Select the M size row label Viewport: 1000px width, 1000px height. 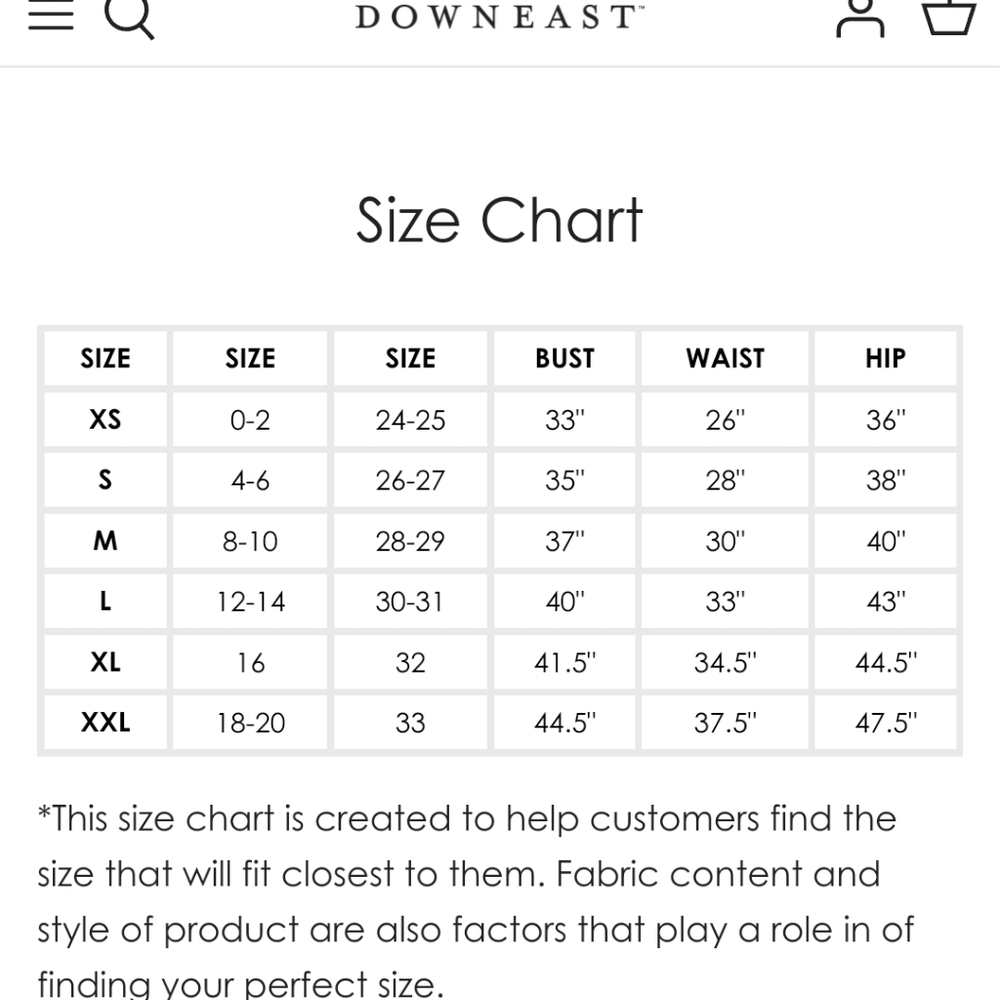click(x=105, y=541)
